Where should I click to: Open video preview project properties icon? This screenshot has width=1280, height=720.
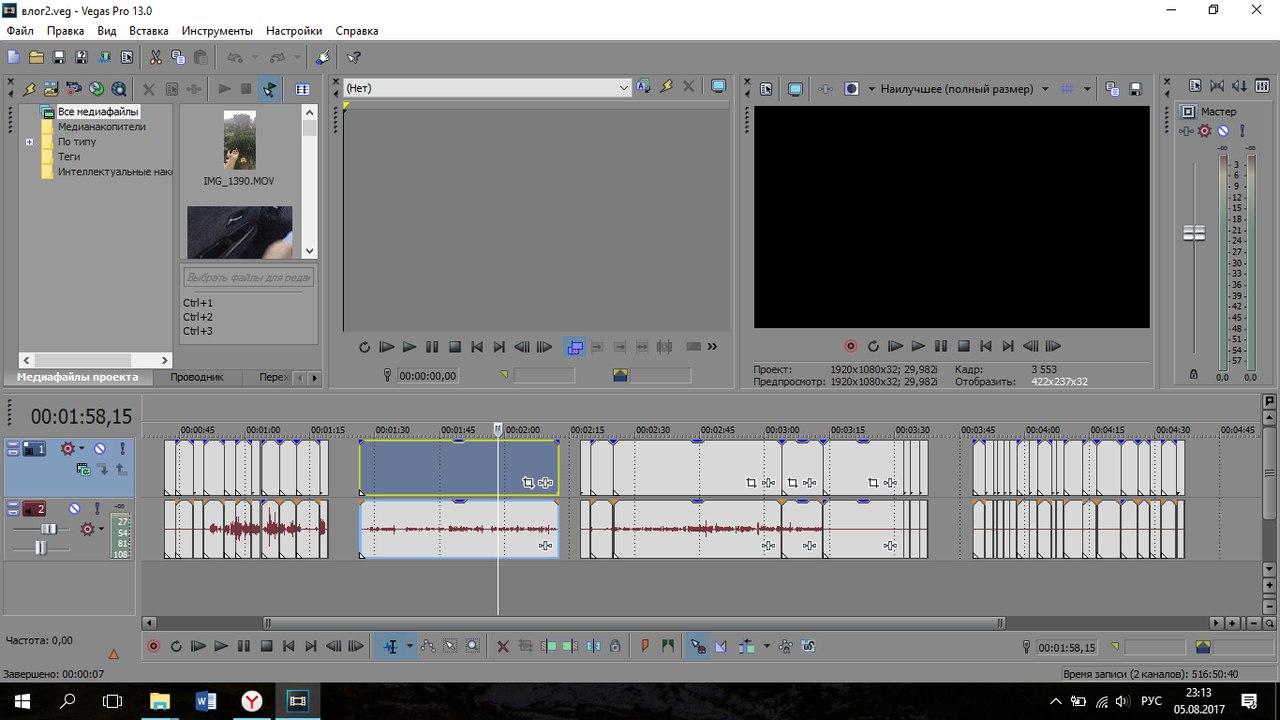point(766,89)
